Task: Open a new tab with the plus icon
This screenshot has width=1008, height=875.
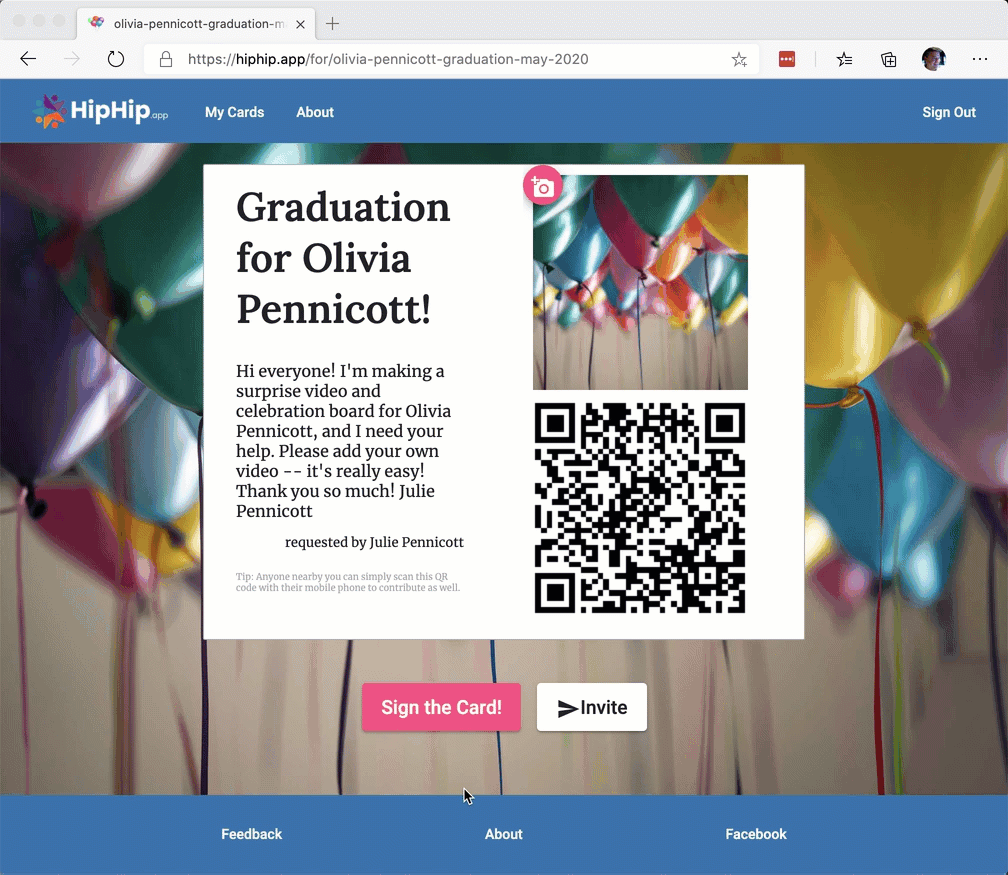Action: [332, 24]
